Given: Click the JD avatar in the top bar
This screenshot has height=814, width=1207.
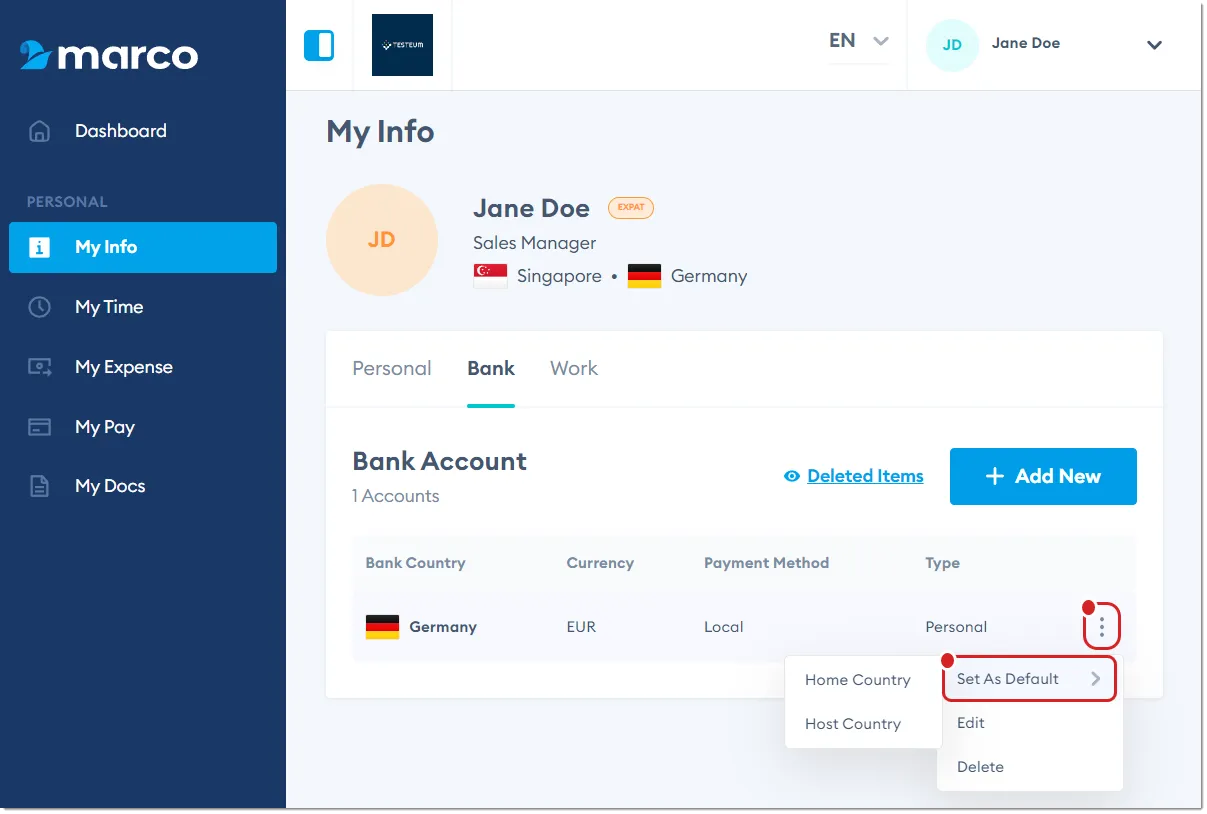Looking at the screenshot, I should [952, 45].
